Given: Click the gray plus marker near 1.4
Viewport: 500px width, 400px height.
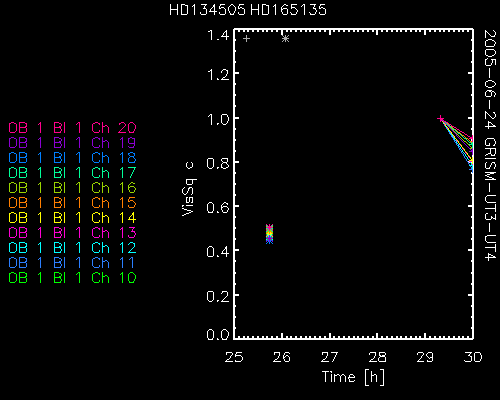Looking at the screenshot, I should [x=246, y=39].
